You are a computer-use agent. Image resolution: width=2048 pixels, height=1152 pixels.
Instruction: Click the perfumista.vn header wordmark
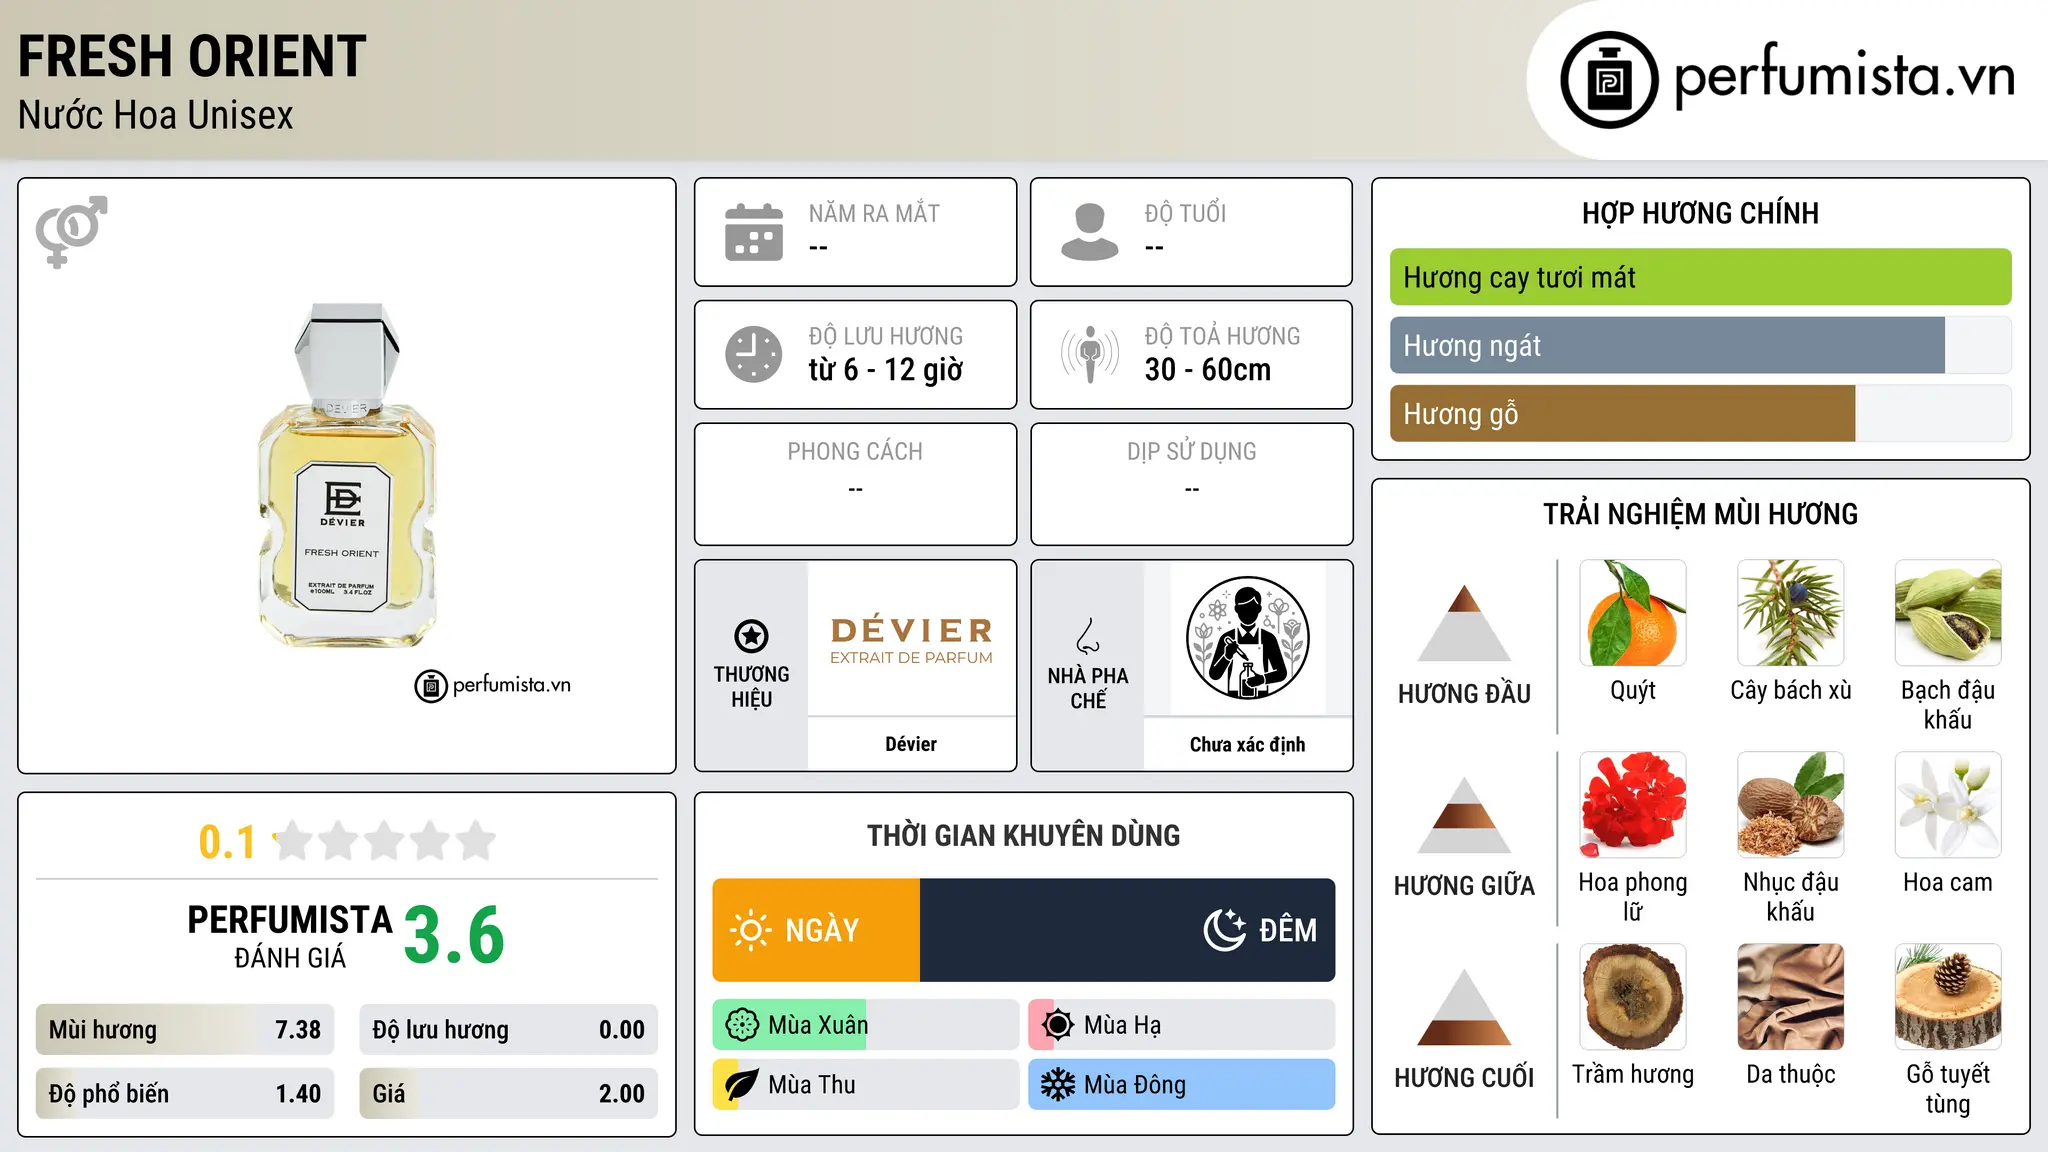(x=1844, y=76)
